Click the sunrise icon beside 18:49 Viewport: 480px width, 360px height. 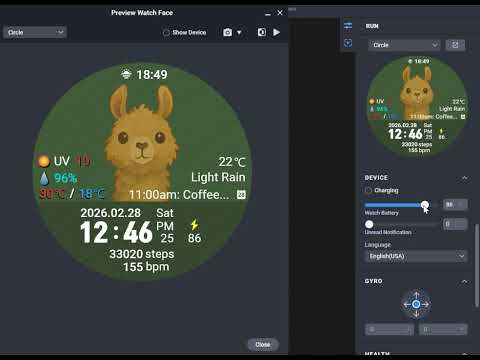126,74
